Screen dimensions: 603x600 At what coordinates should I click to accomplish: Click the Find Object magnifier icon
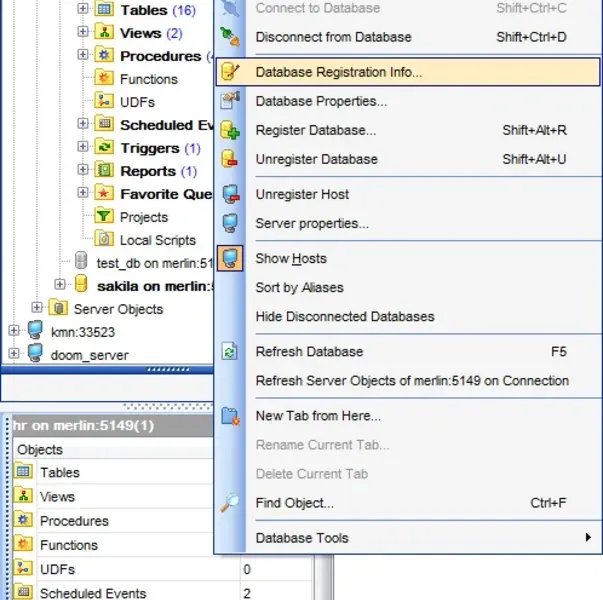click(x=230, y=503)
